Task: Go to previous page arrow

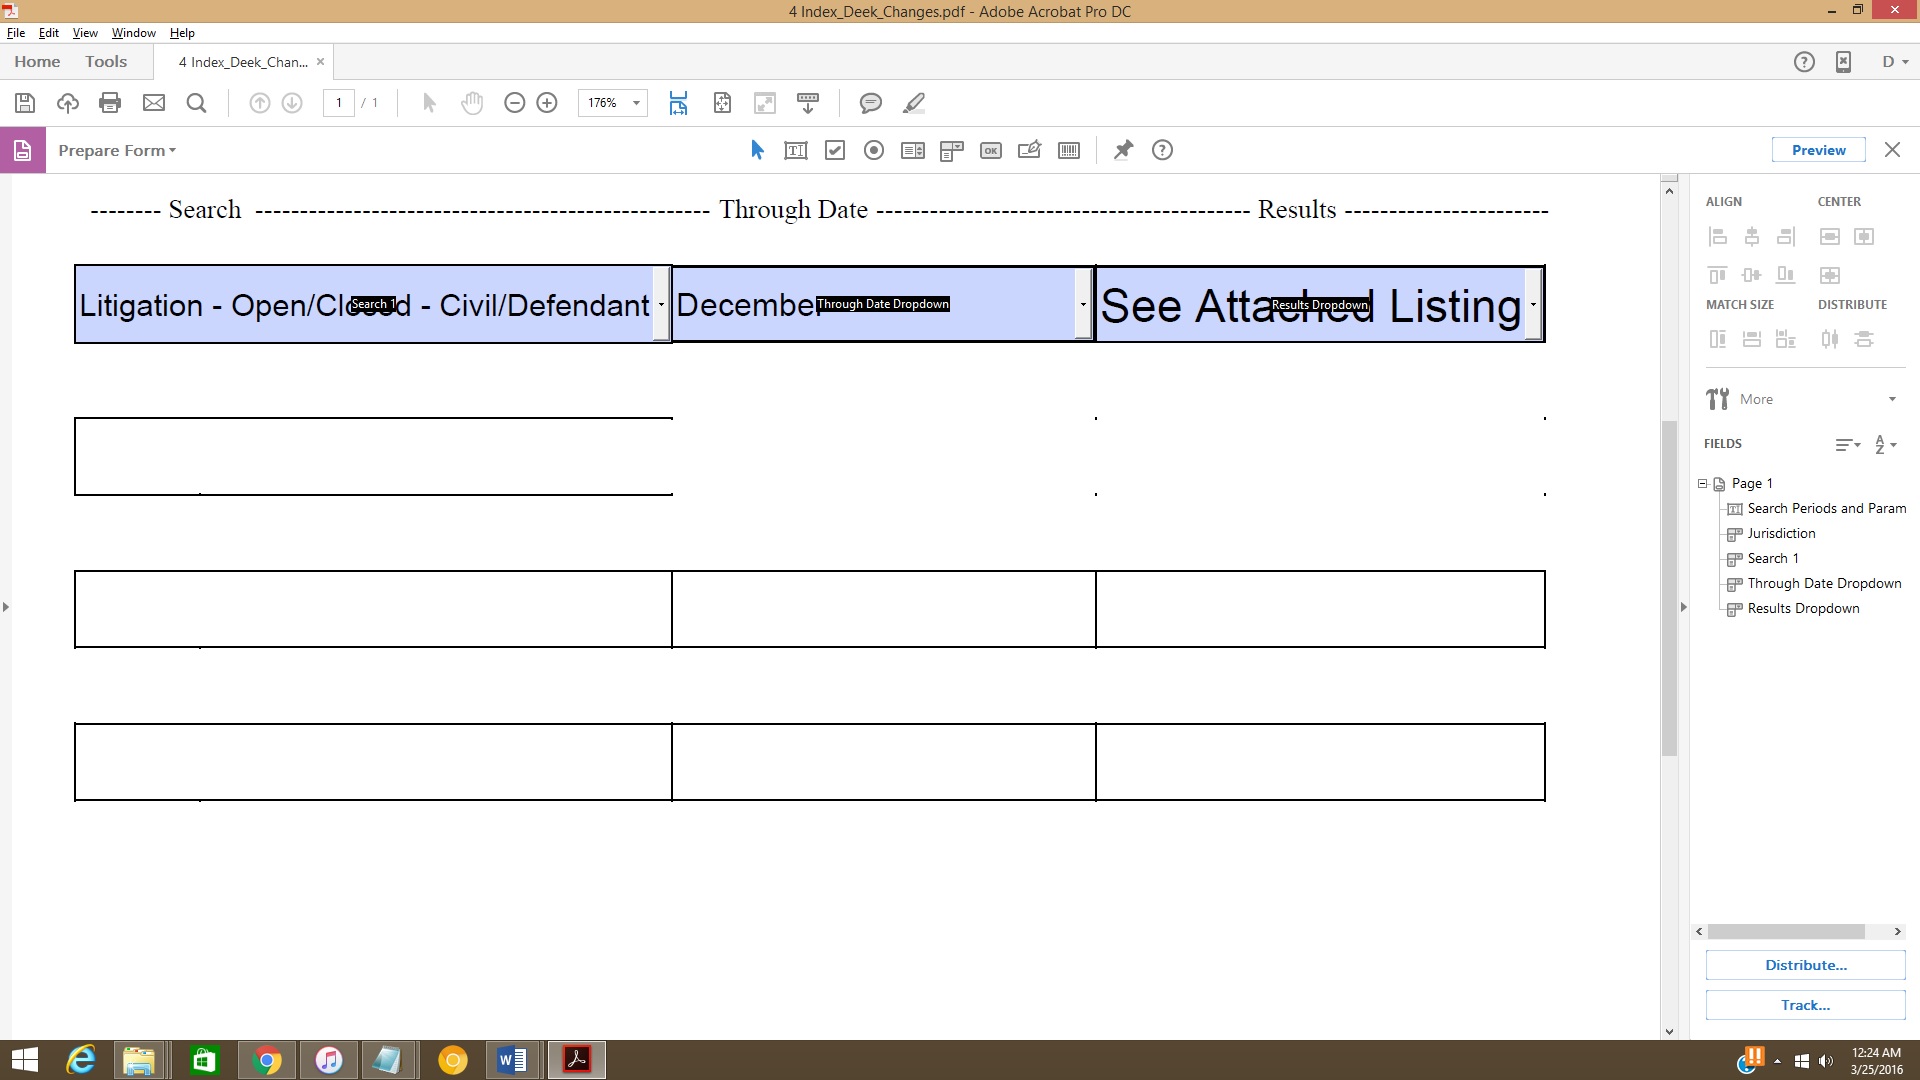Action: click(259, 103)
